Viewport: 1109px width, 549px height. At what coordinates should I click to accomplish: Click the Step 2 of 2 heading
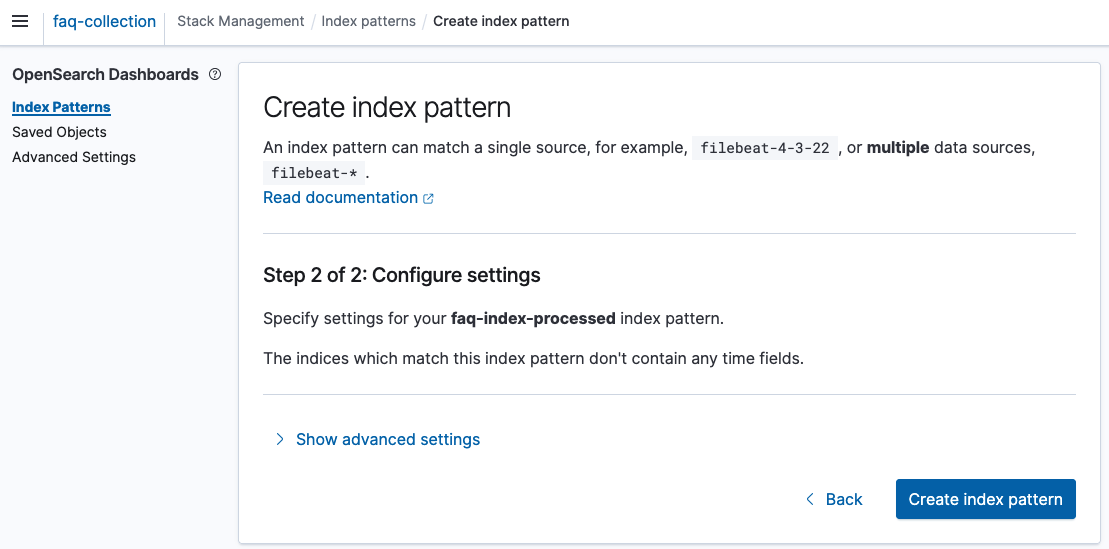401,275
